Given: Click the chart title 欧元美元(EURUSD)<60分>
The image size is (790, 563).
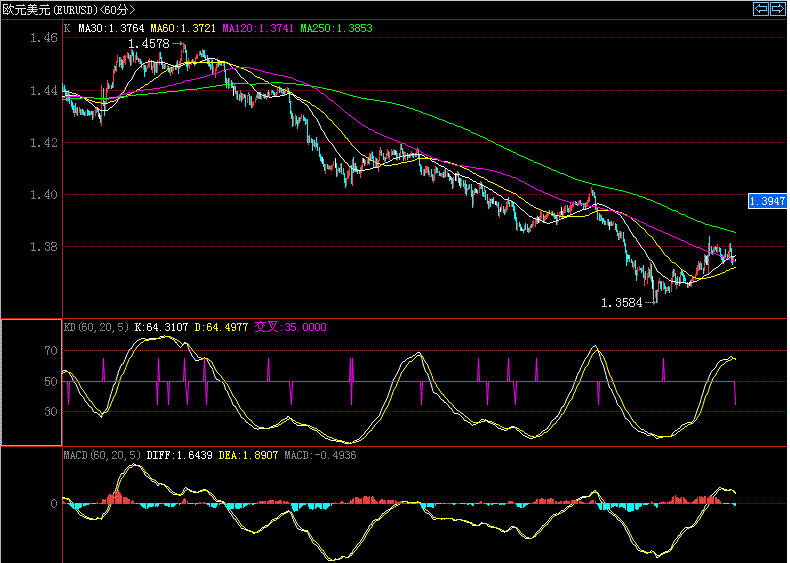Looking at the screenshot, I should tap(69, 10).
